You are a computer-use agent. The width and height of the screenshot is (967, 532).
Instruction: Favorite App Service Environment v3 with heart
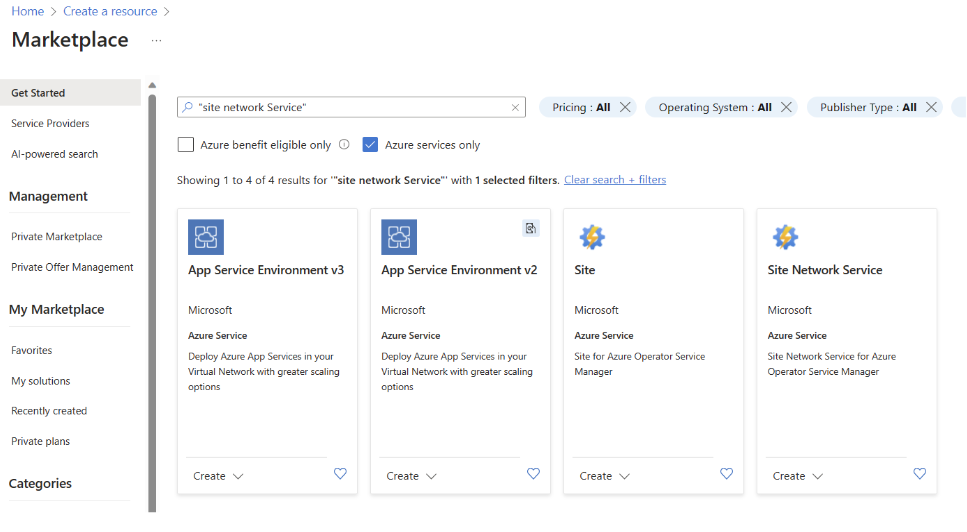coord(340,474)
